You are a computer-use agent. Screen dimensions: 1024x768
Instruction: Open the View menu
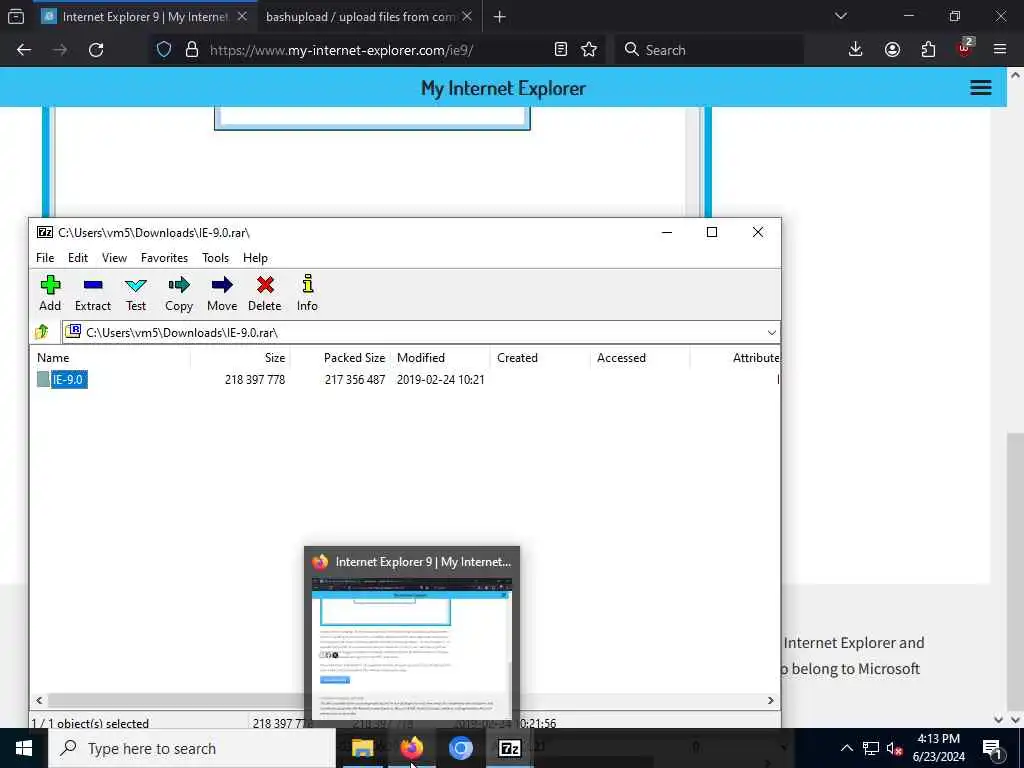pos(114,258)
